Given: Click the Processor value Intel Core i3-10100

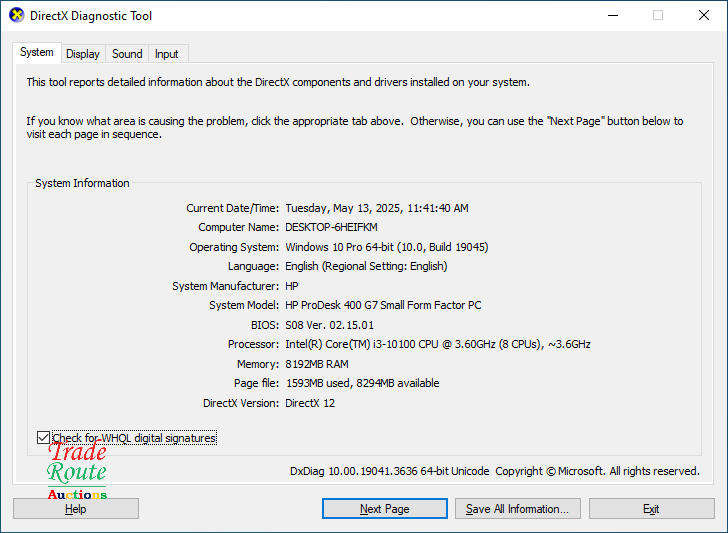Looking at the screenshot, I should (x=437, y=344).
